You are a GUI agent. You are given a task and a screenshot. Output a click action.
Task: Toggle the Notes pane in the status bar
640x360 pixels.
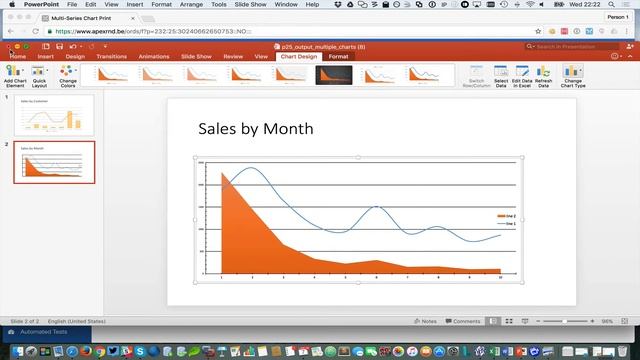point(425,321)
